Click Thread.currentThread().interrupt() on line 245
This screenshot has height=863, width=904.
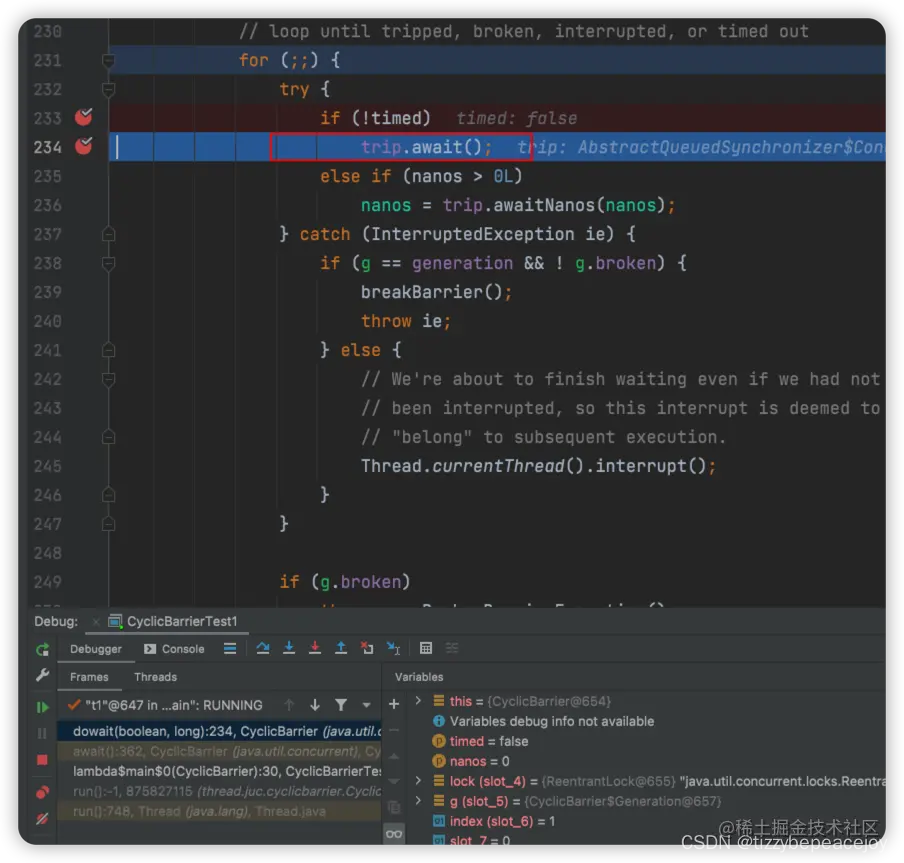[x=538, y=466]
